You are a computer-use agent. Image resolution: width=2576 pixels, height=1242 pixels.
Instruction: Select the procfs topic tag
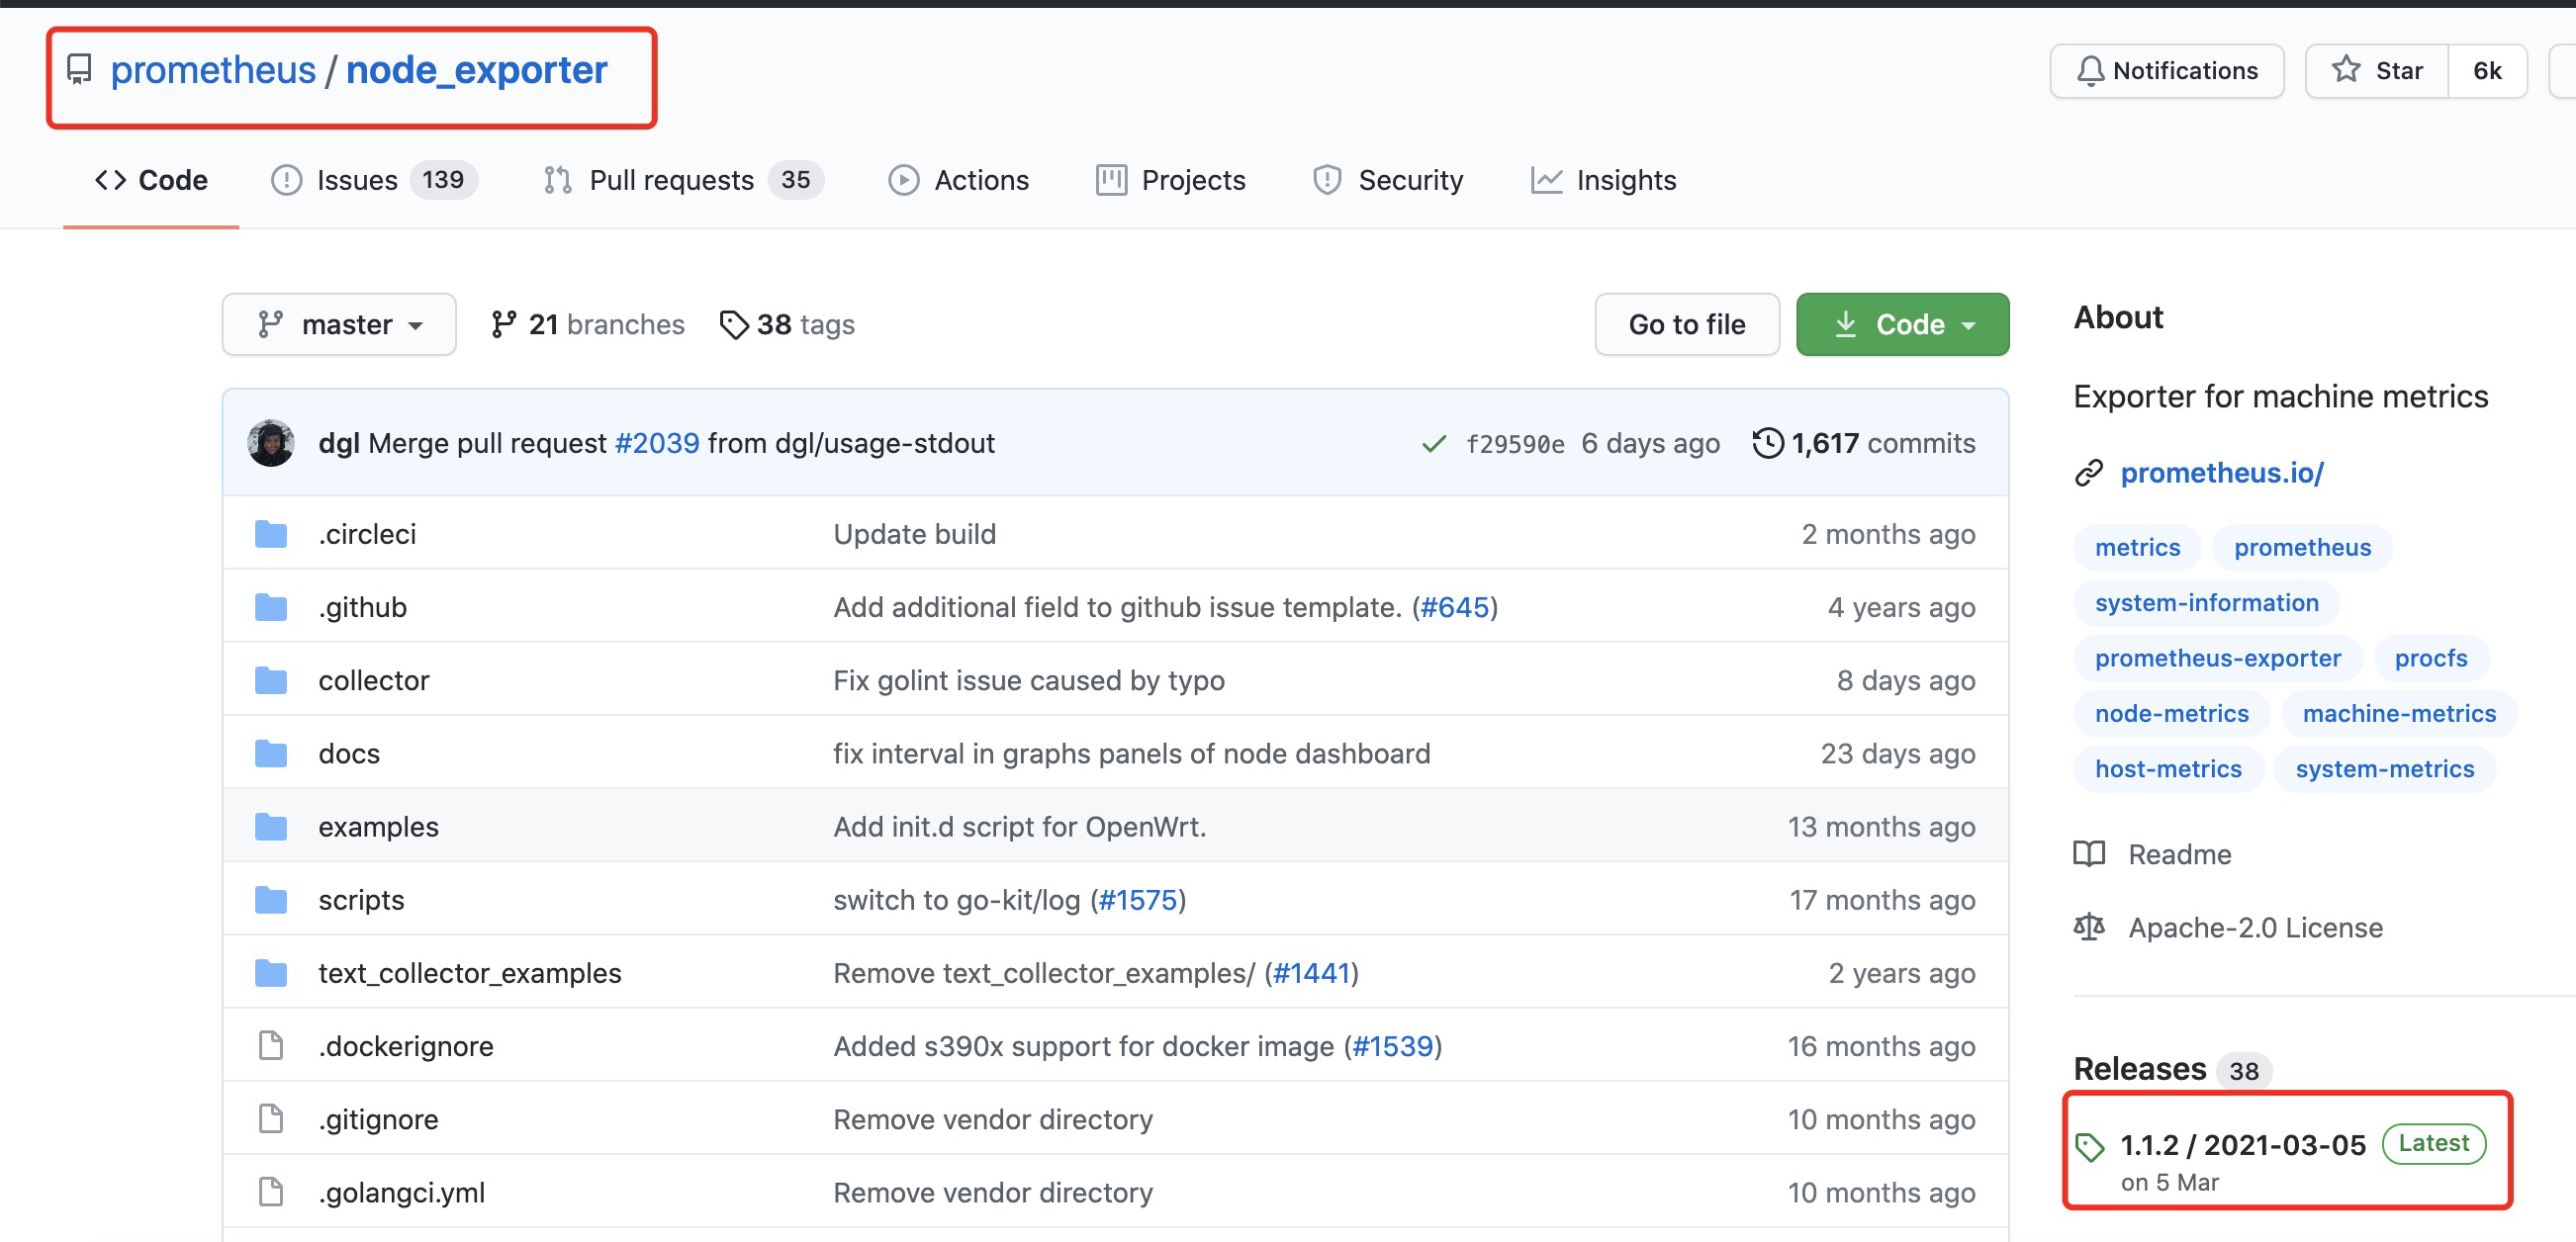2430,658
